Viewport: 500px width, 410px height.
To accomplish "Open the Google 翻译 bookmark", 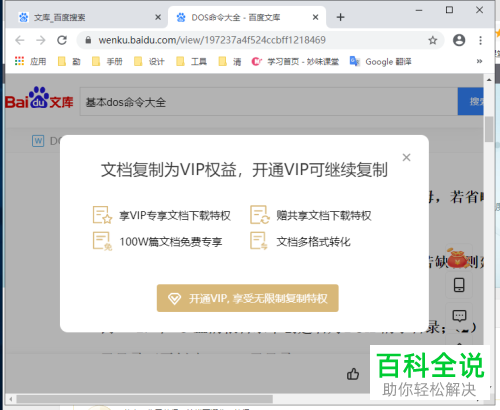I will coord(380,61).
